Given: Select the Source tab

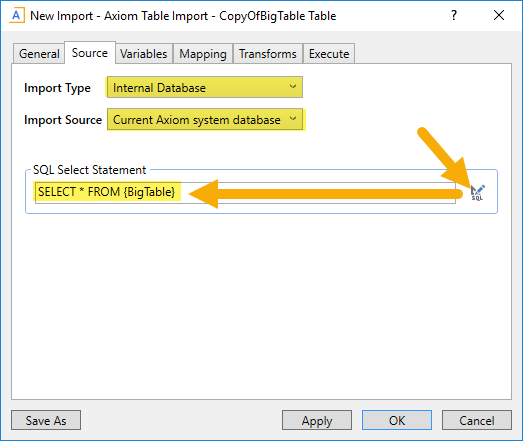Looking at the screenshot, I should pos(90,53).
